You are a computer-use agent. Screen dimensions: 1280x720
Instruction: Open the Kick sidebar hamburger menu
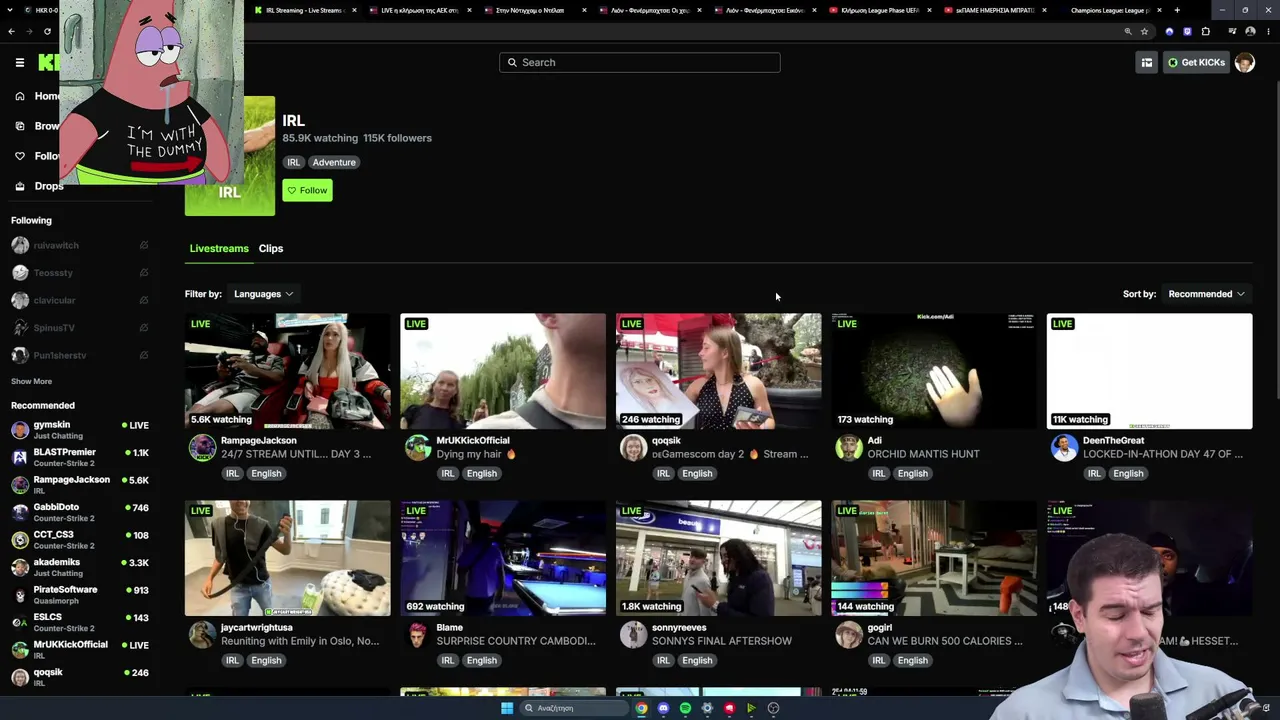(20, 62)
